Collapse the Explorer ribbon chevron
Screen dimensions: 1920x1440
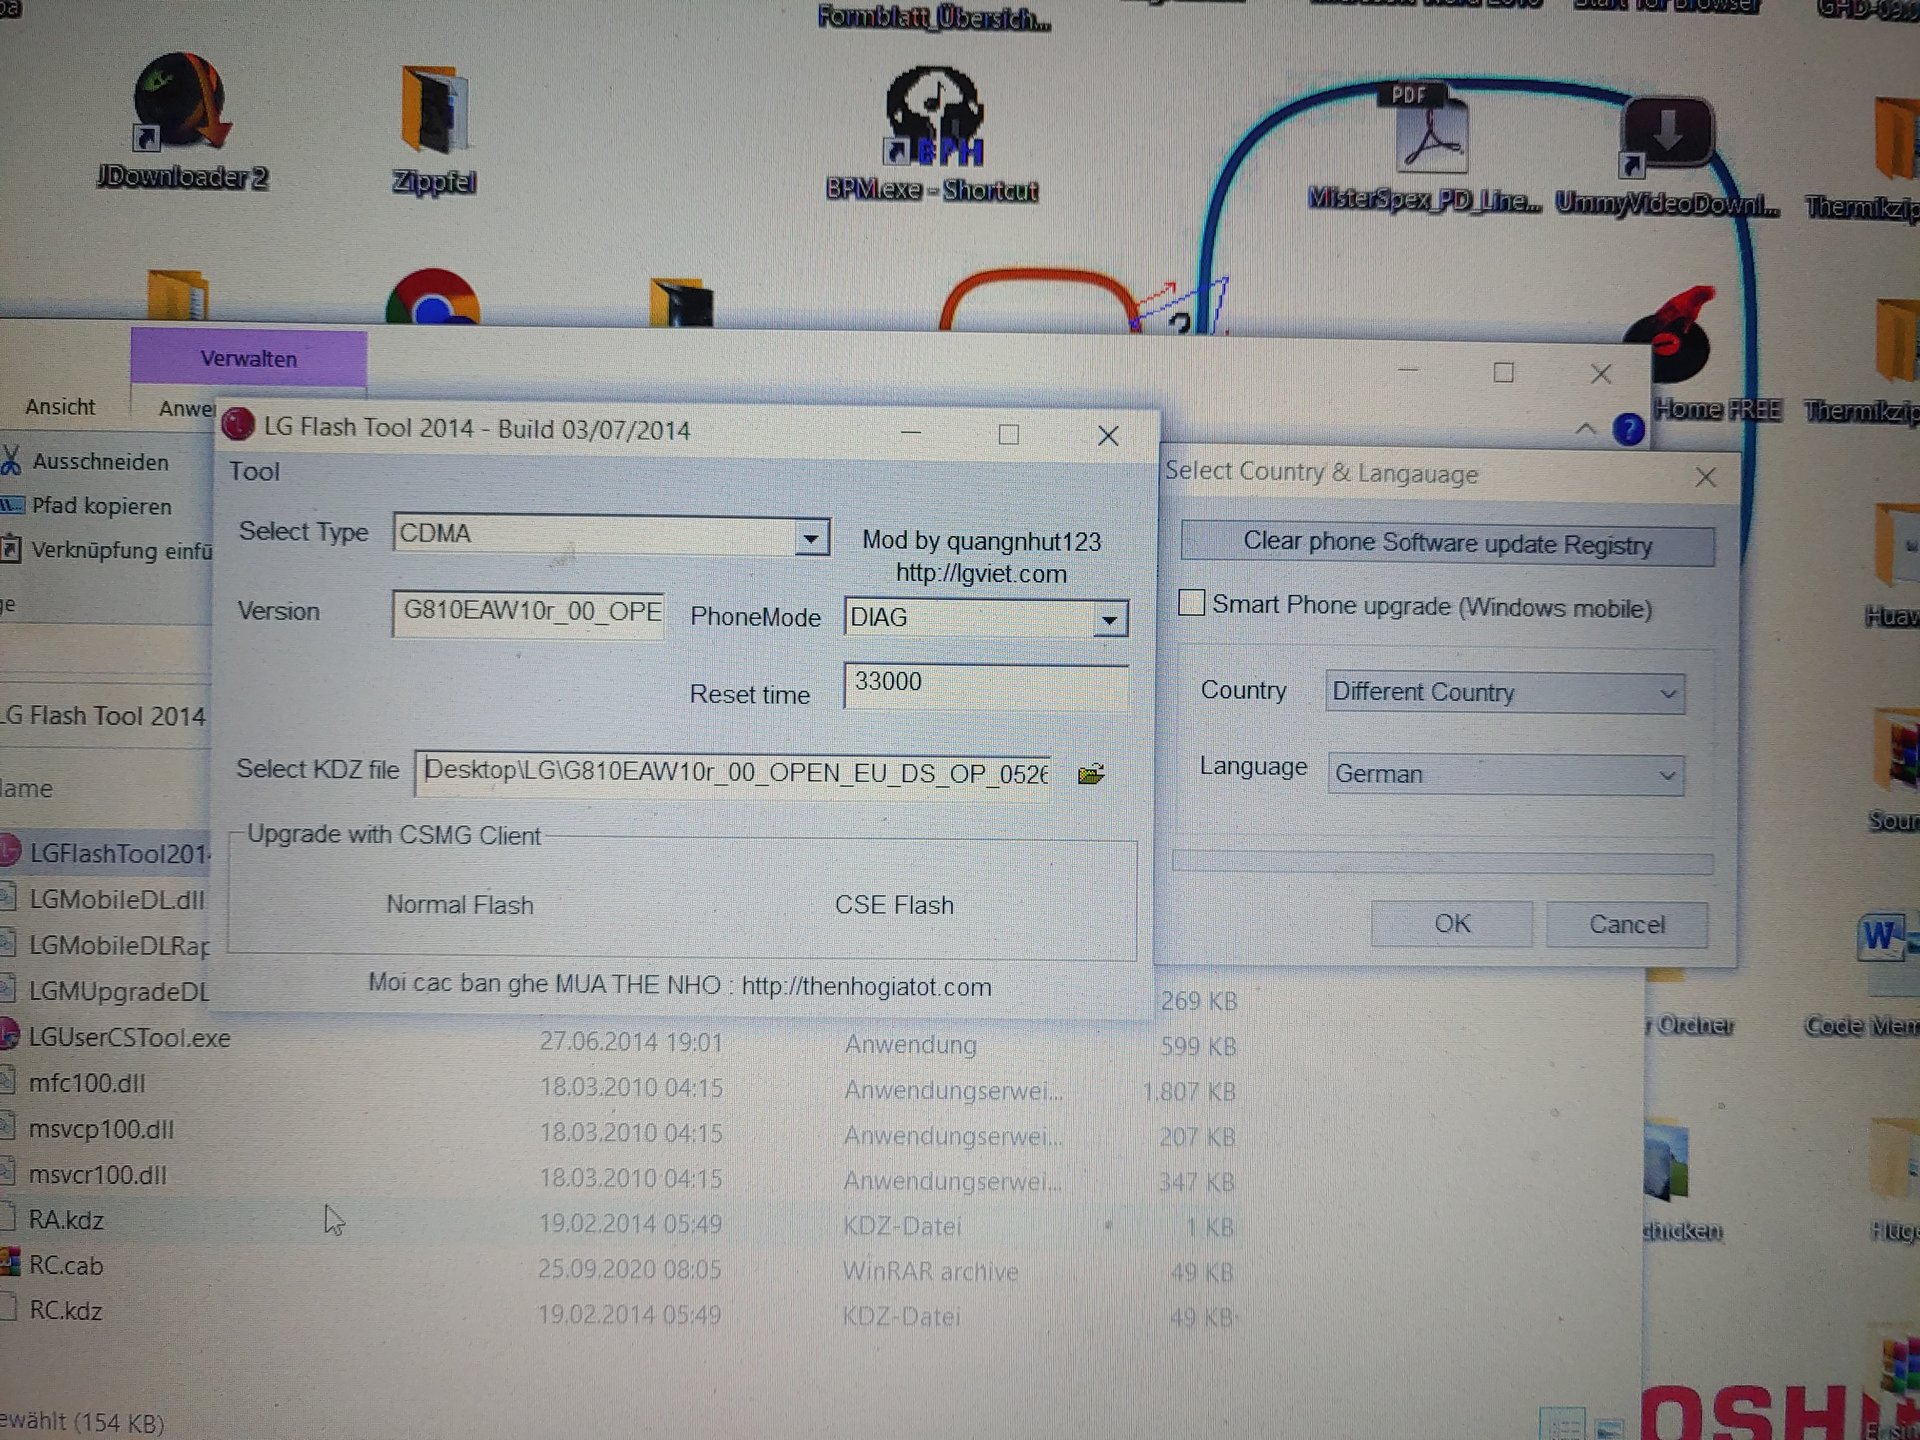tap(1585, 429)
